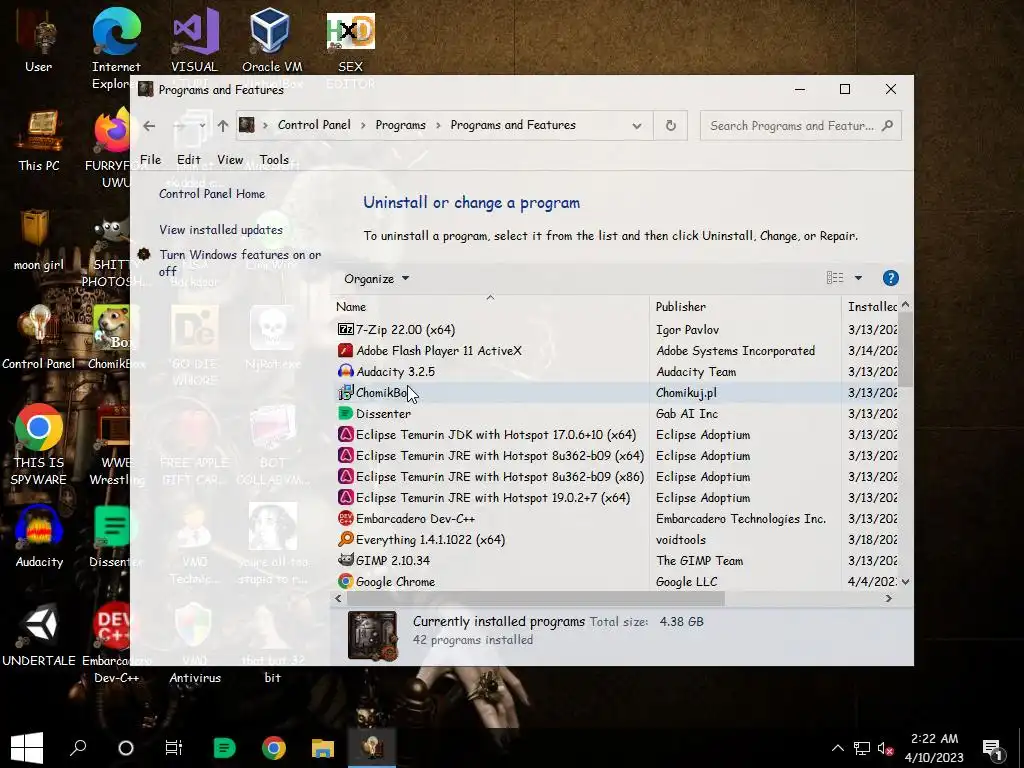Viewport: 1024px width, 768px height.
Task: Open the Audacity desktop shortcut
Action: tap(39, 537)
